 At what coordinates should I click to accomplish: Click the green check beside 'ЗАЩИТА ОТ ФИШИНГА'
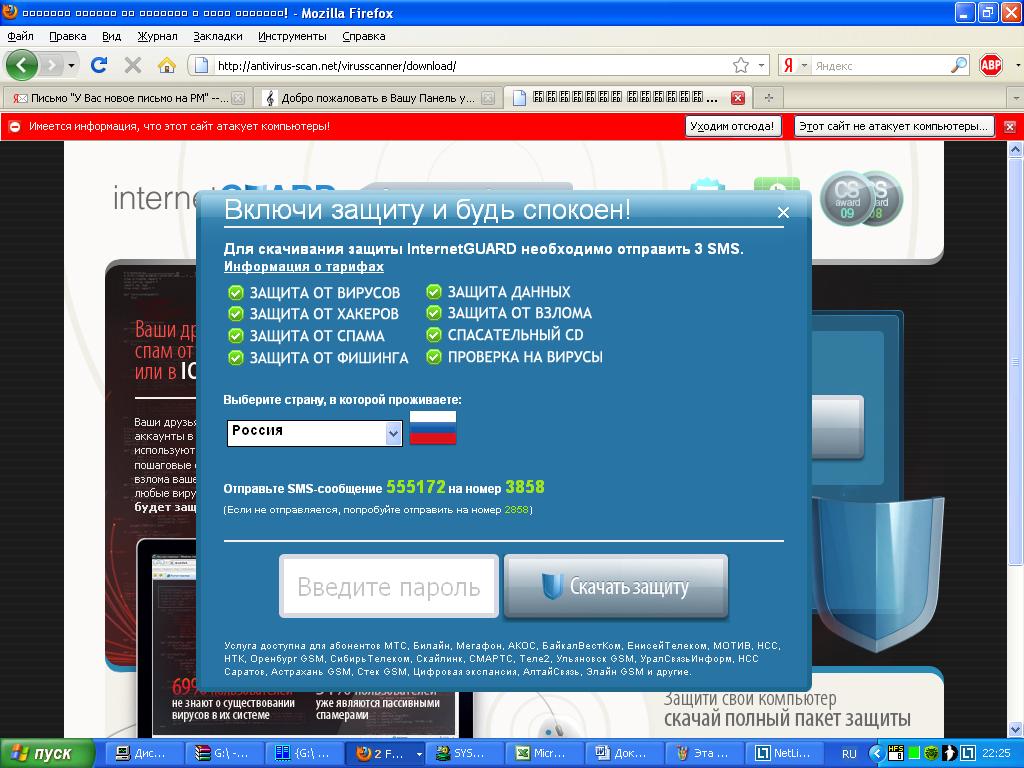[x=236, y=358]
